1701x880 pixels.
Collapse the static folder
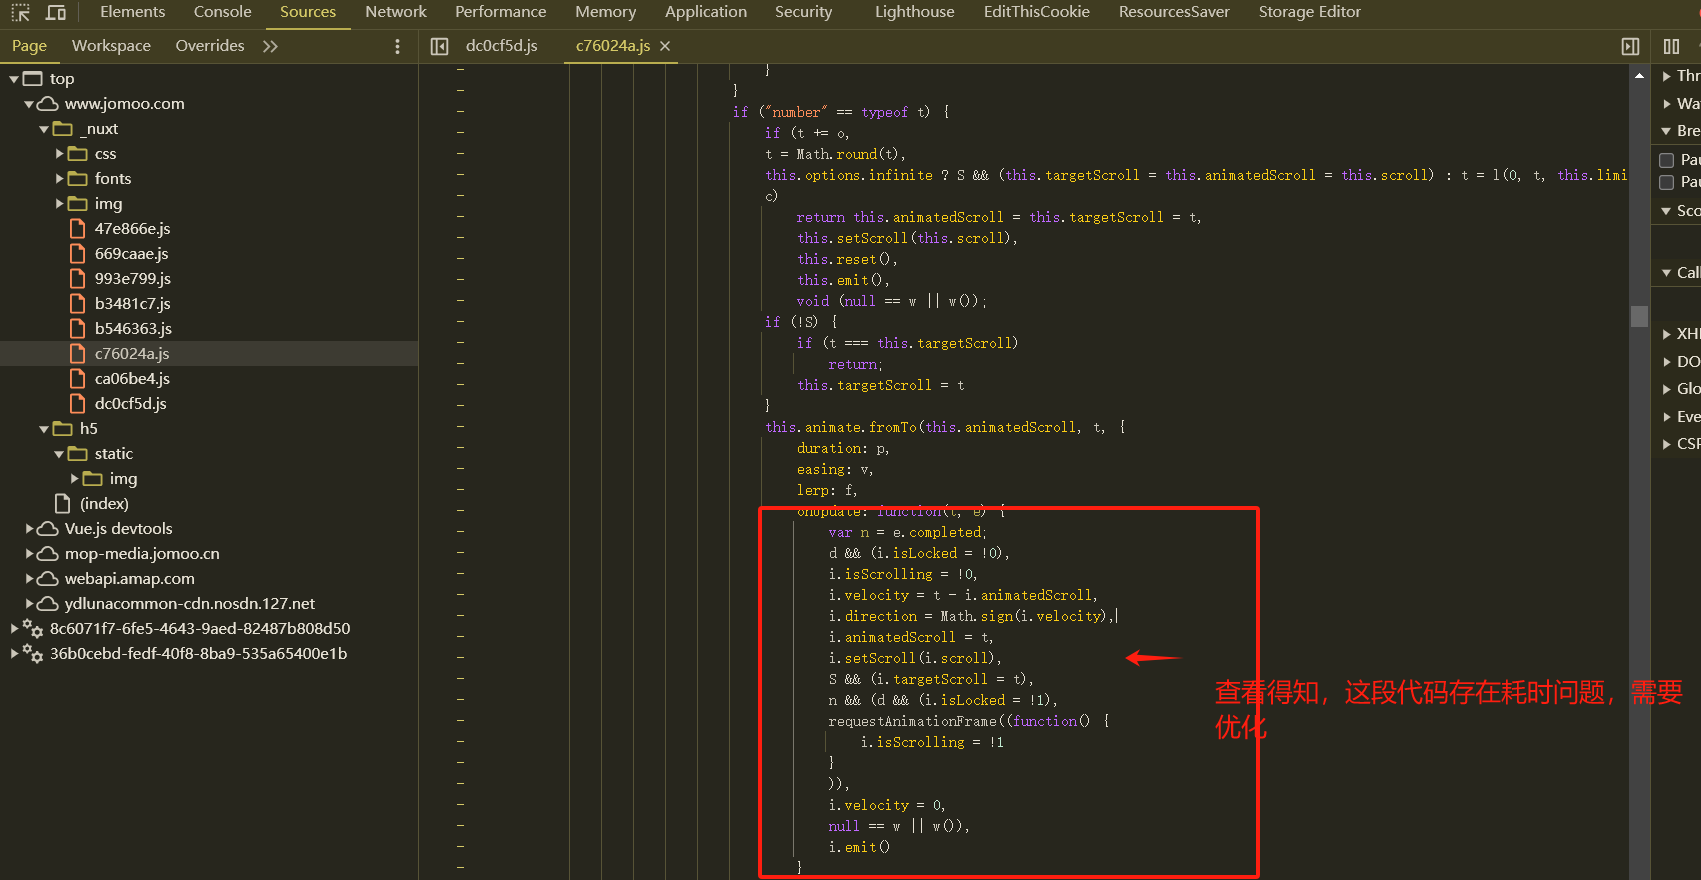pos(59,454)
